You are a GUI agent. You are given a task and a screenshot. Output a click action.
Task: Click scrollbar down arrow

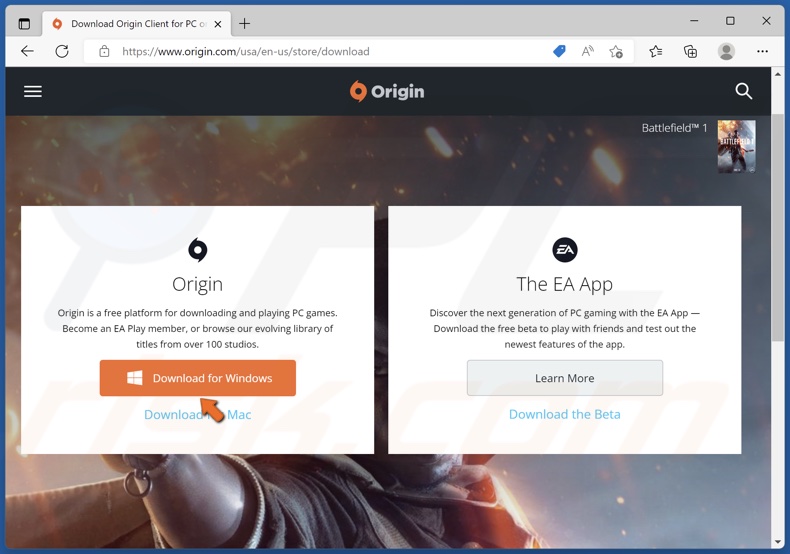(778, 542)
